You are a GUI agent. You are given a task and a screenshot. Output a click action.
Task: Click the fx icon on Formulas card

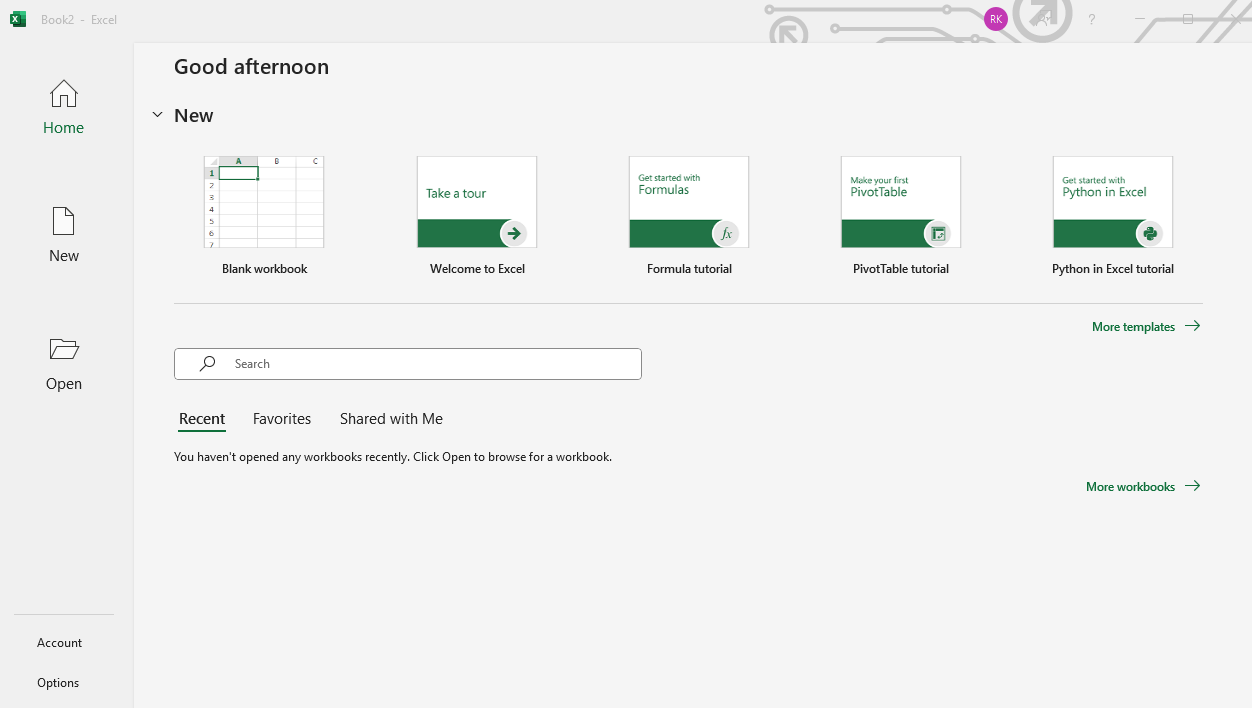(x=725, y=234)
